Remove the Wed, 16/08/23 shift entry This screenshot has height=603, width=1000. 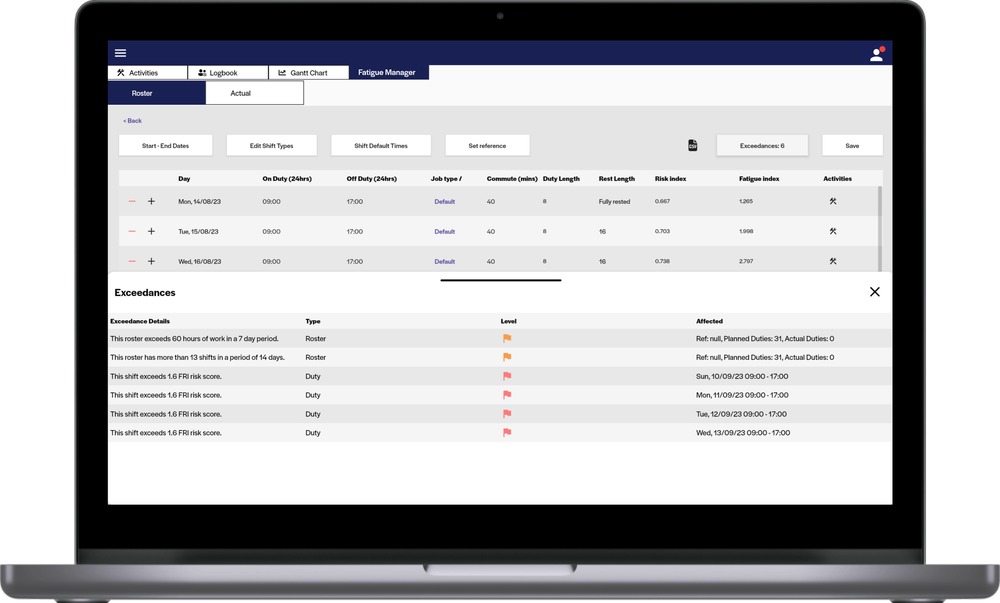(x=129, y=261)
